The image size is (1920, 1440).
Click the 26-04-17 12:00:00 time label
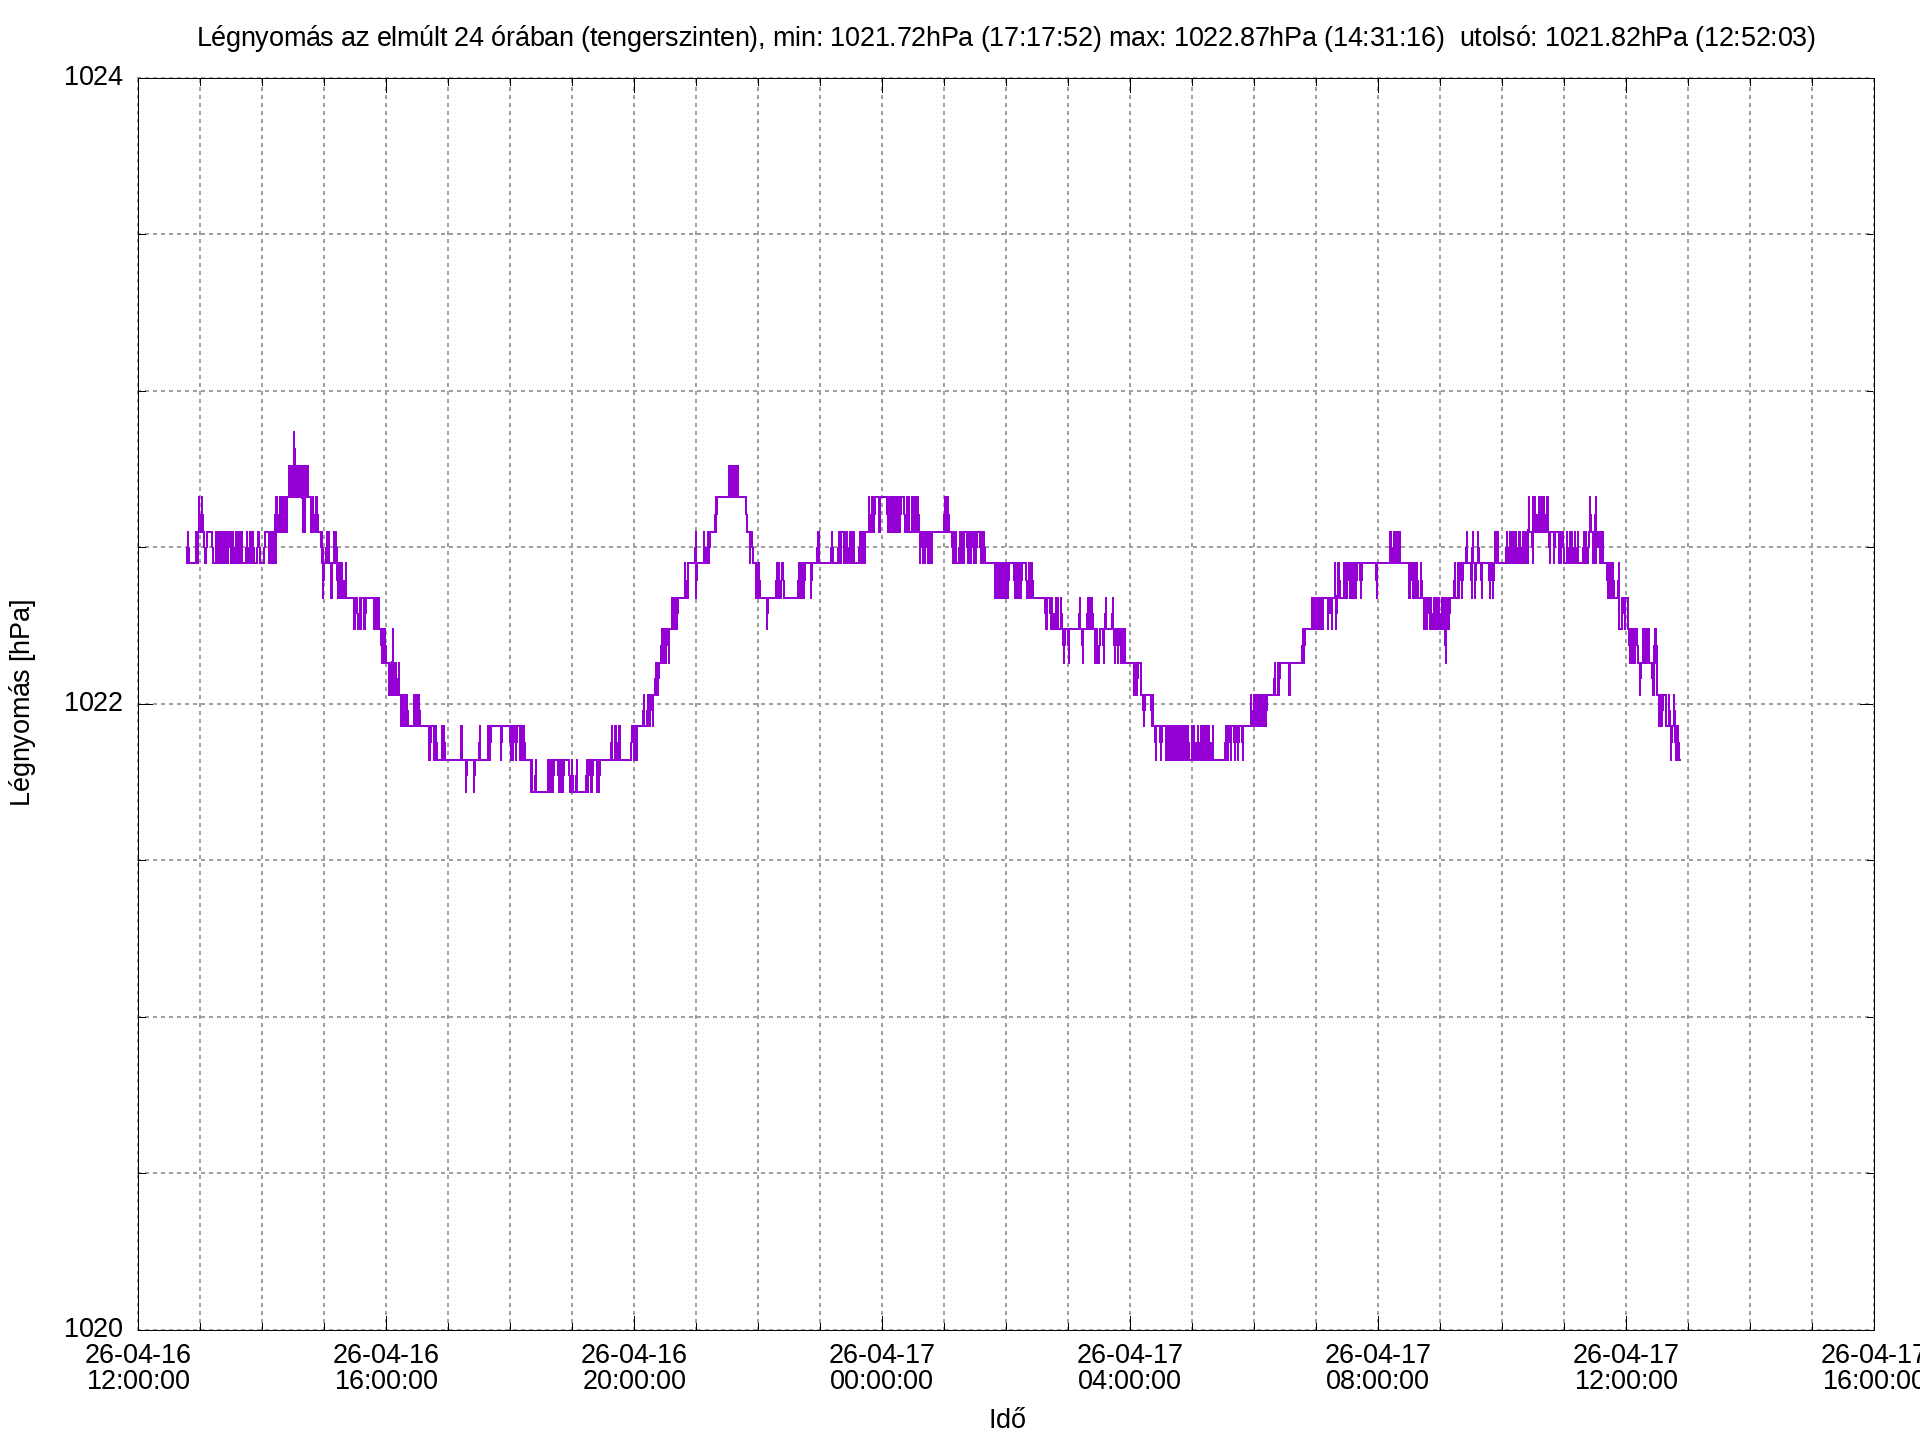pyautogui.click(x=1626, y=1367)
